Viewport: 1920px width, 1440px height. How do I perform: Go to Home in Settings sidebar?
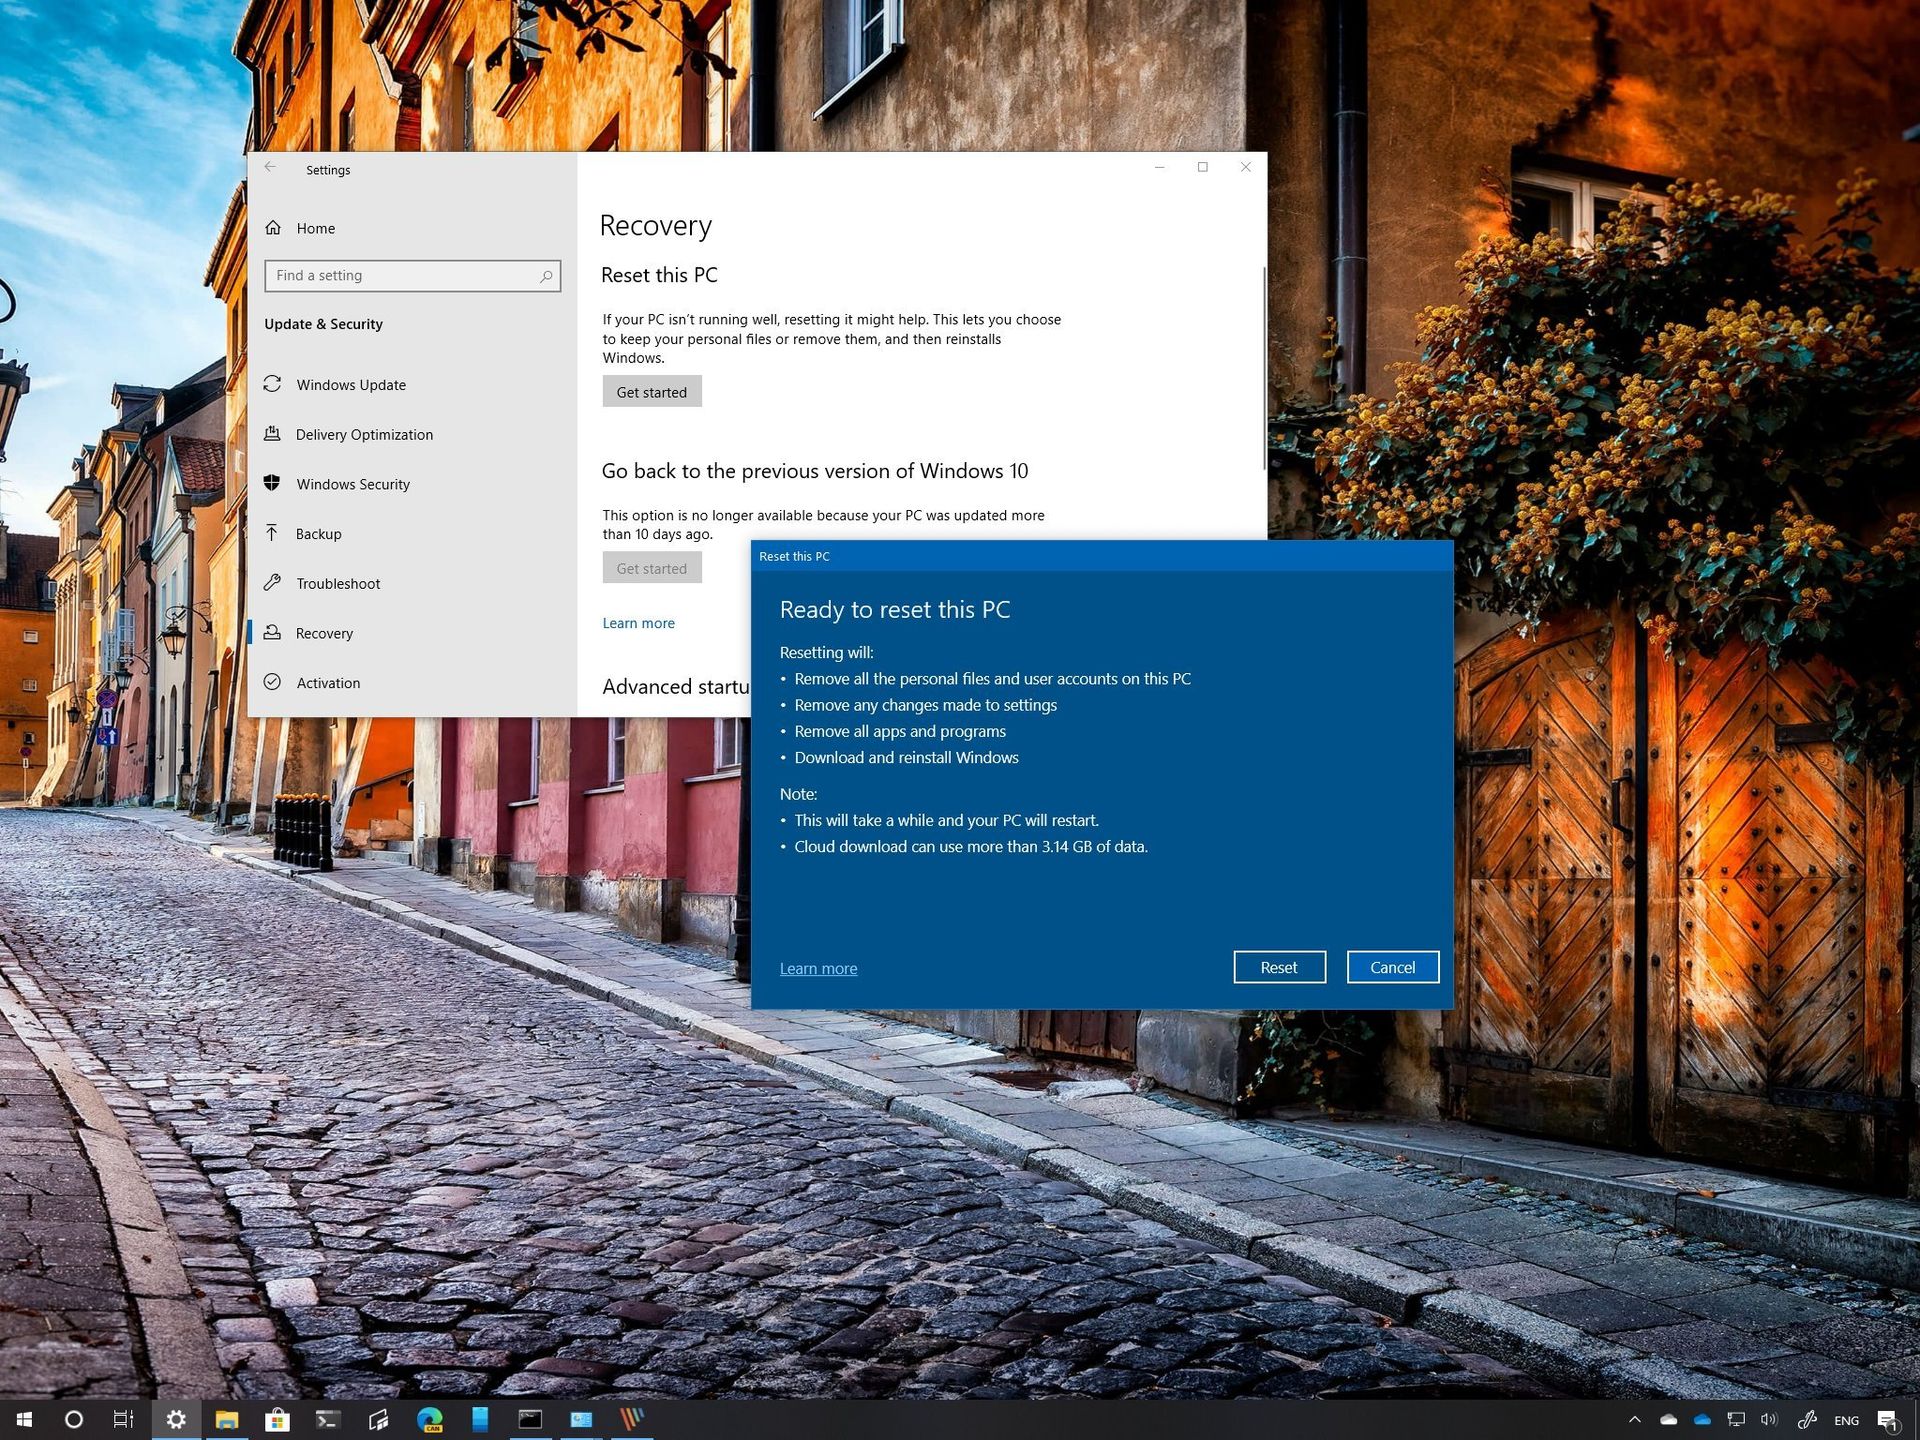[x=315, y=228]
